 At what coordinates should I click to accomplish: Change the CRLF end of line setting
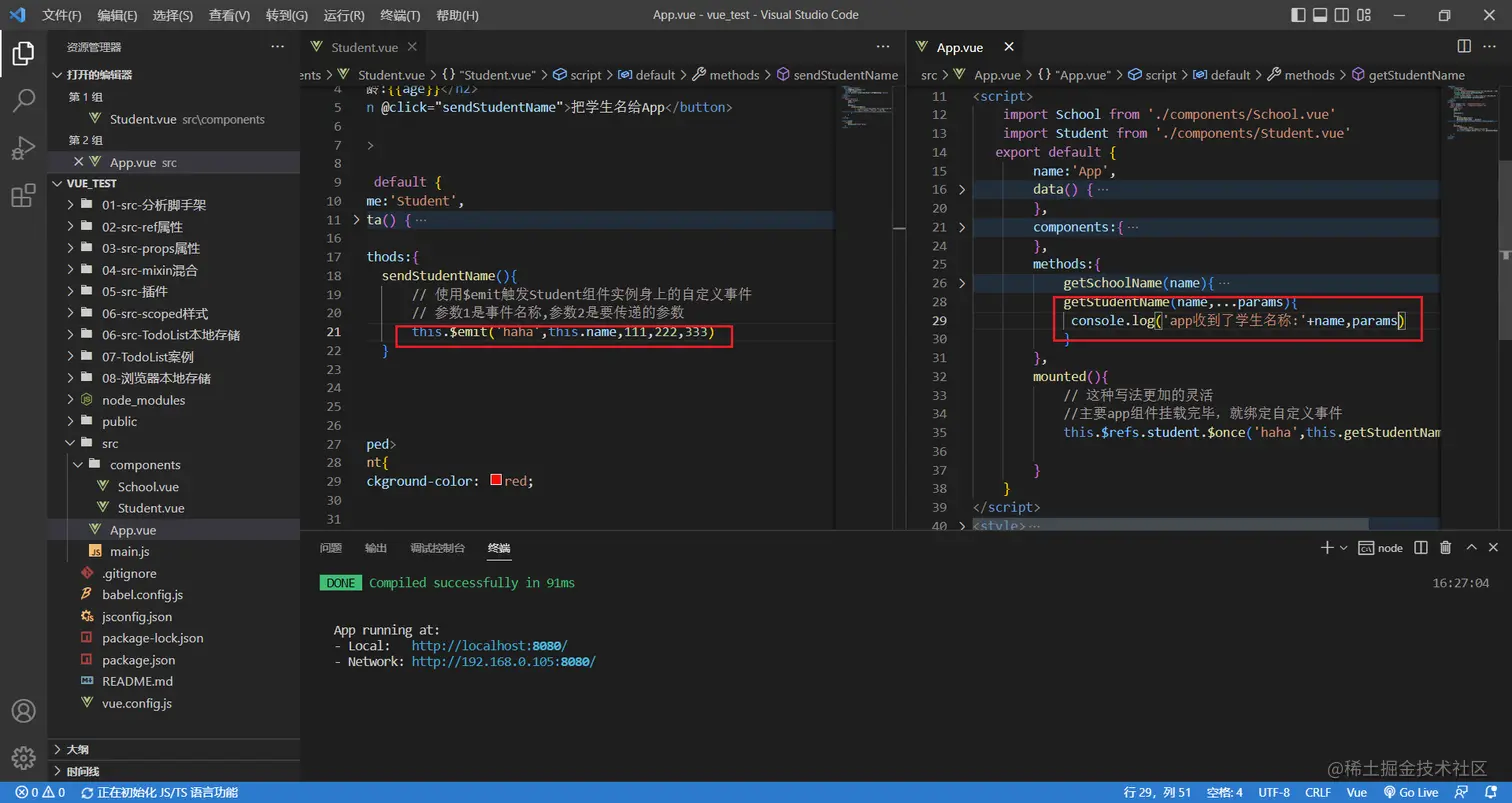point(1318,792)
